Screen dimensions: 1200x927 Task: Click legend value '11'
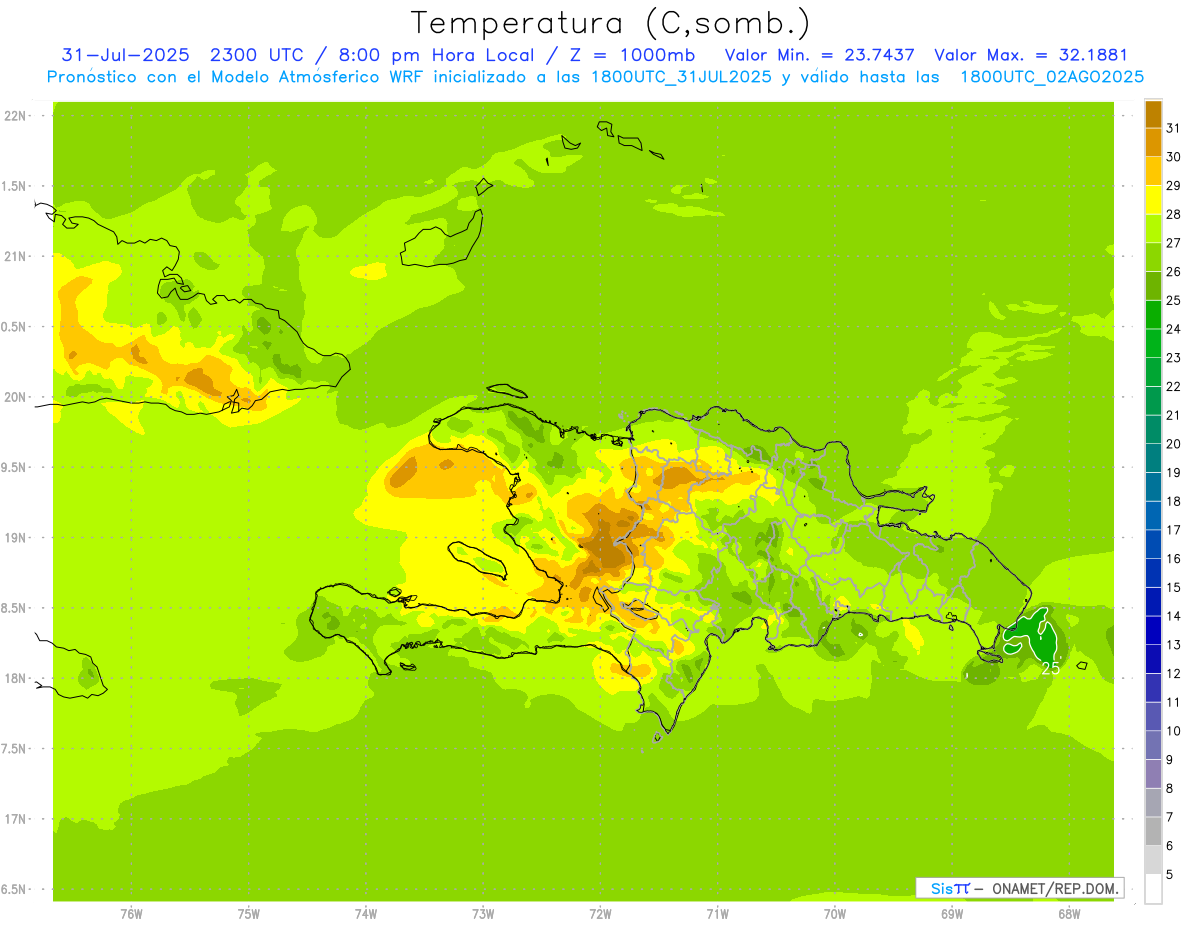click(1174, 702)
